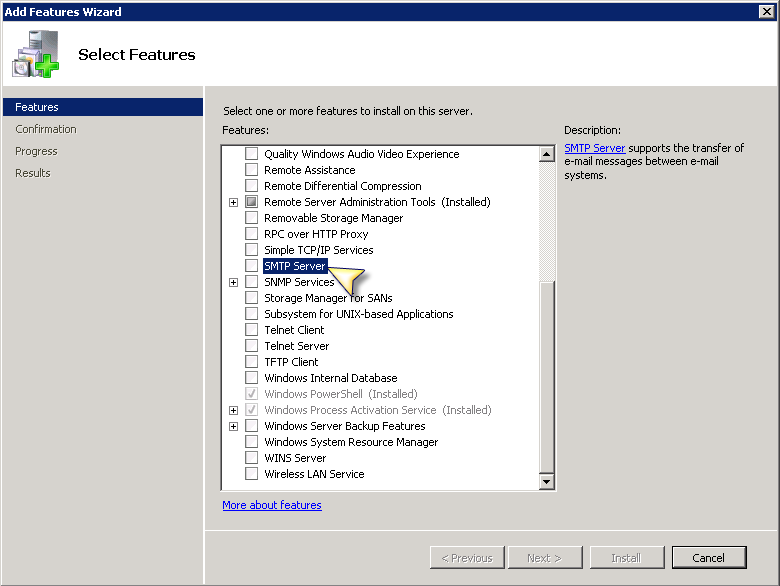Click the Add Features wizard server icon
The image size is (780, 586).
click(x=36, y=54)
